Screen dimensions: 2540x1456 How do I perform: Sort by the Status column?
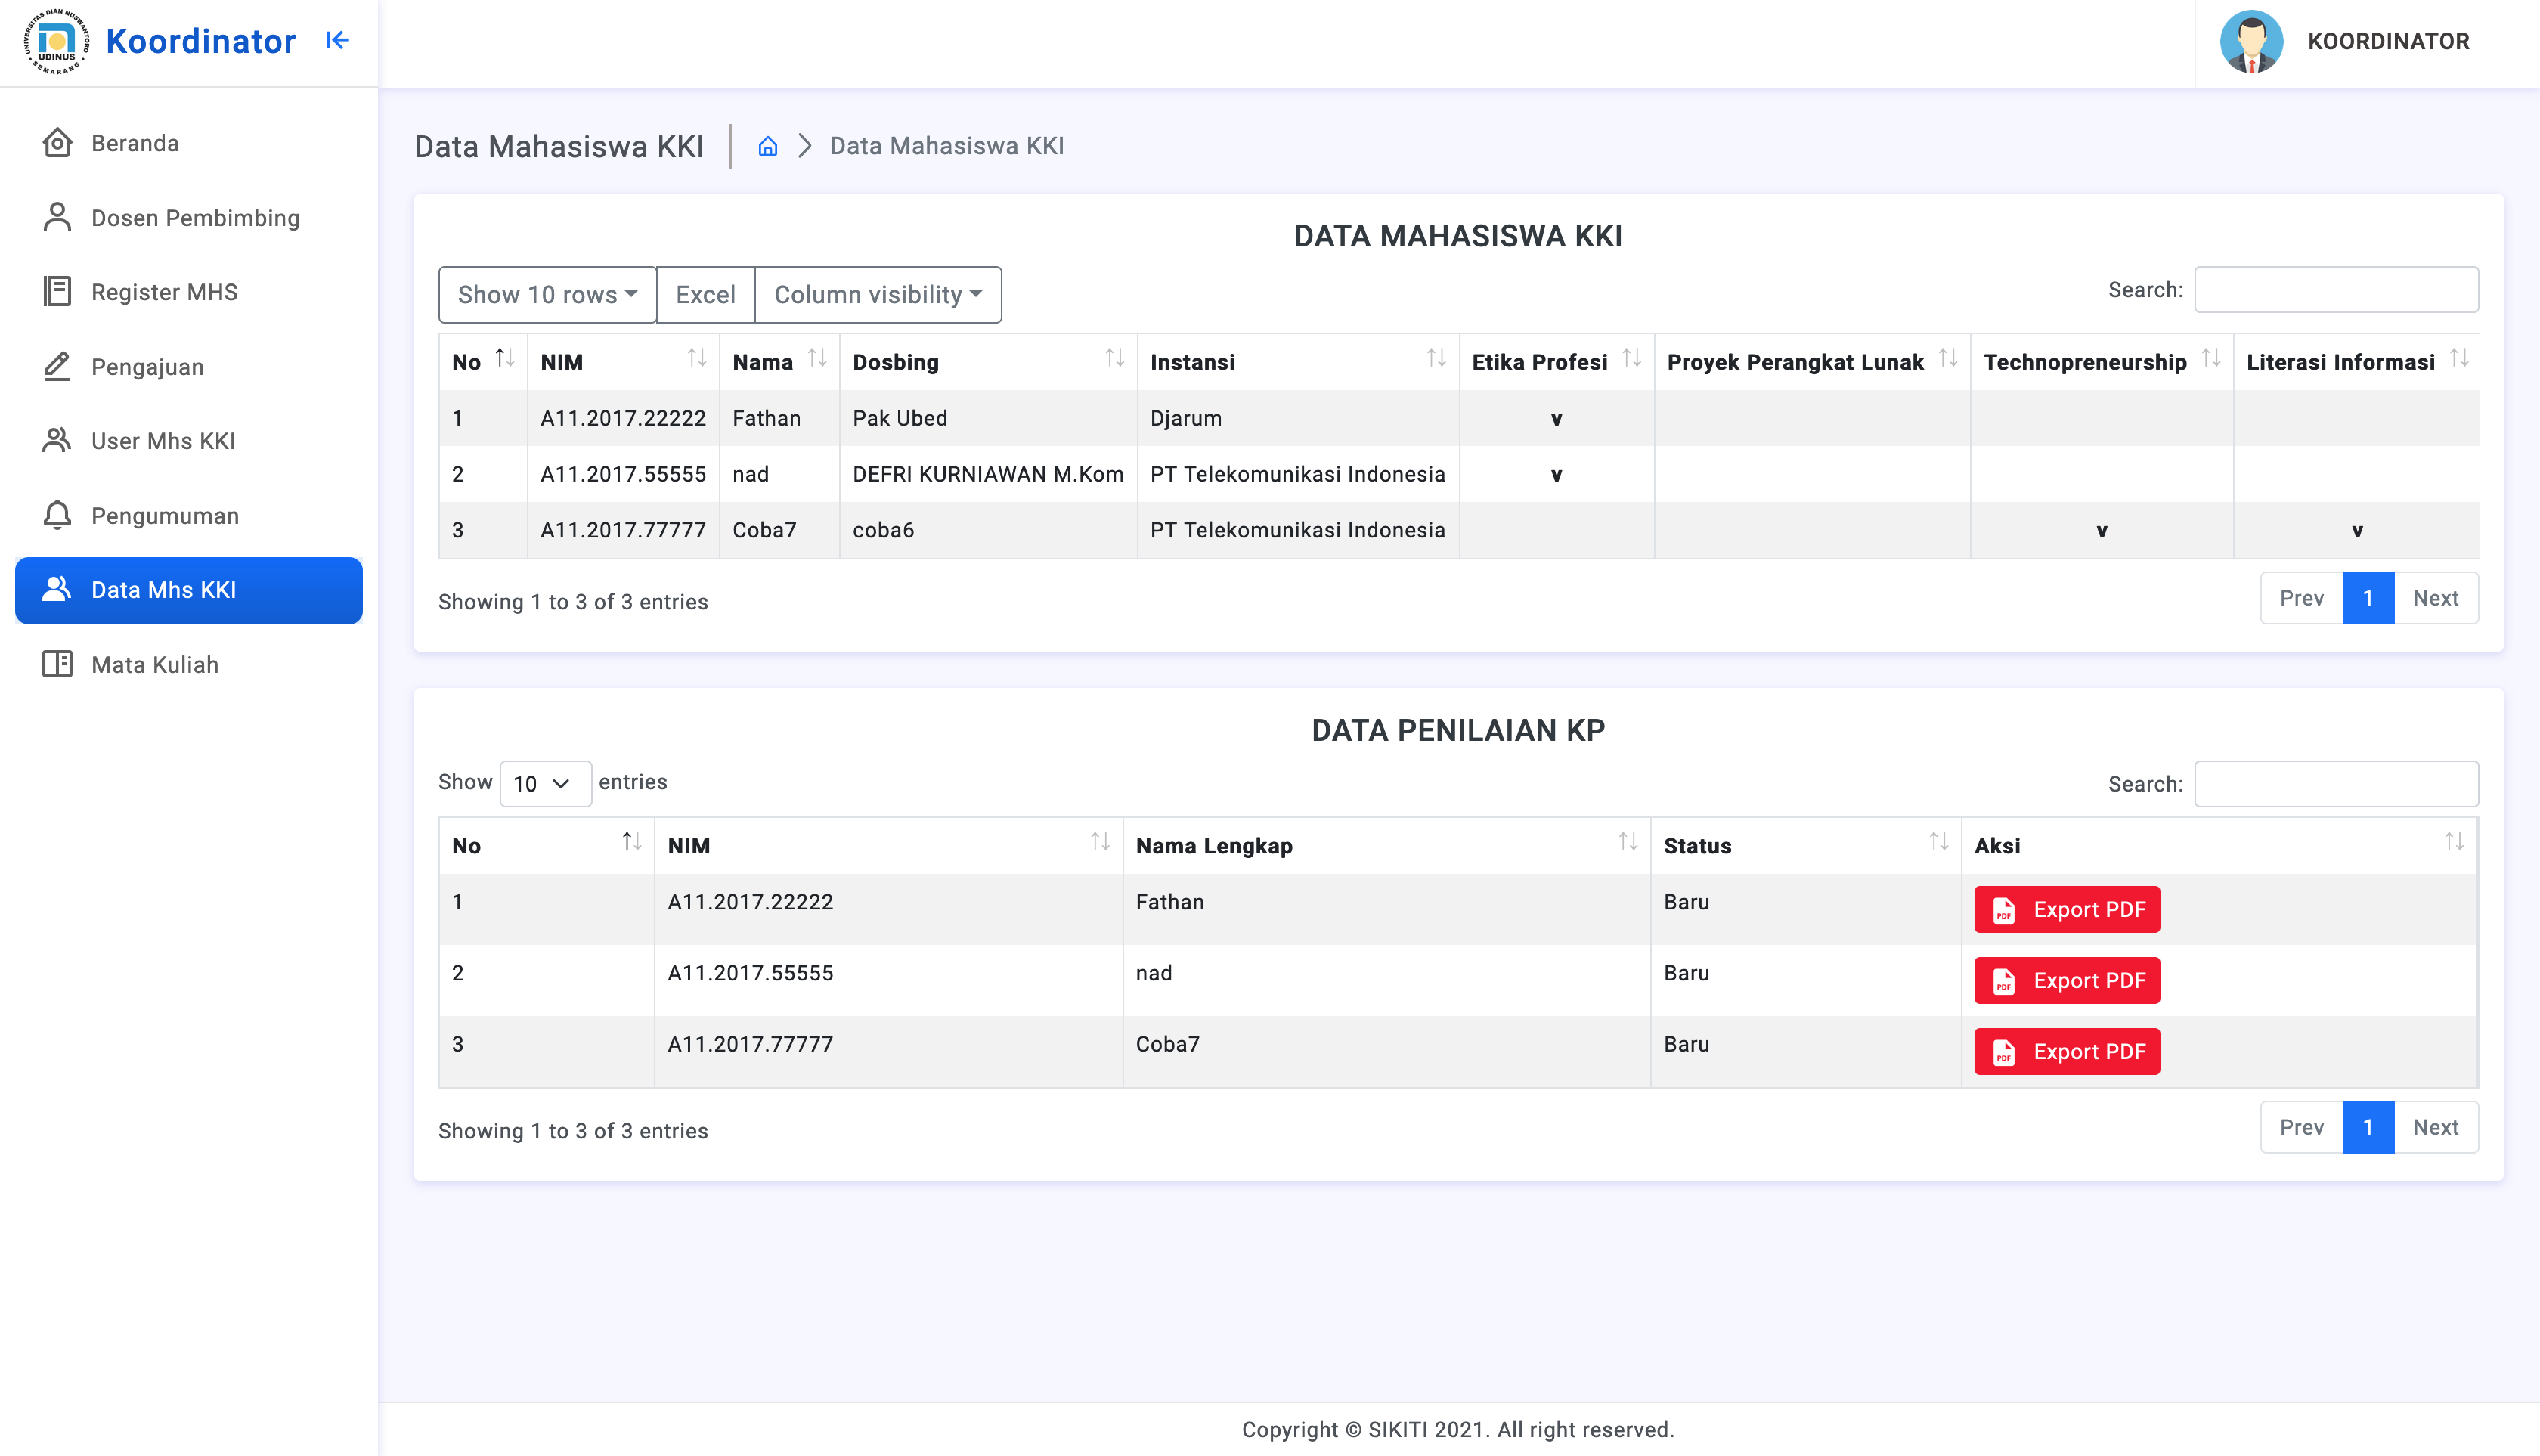point(1806,845)
